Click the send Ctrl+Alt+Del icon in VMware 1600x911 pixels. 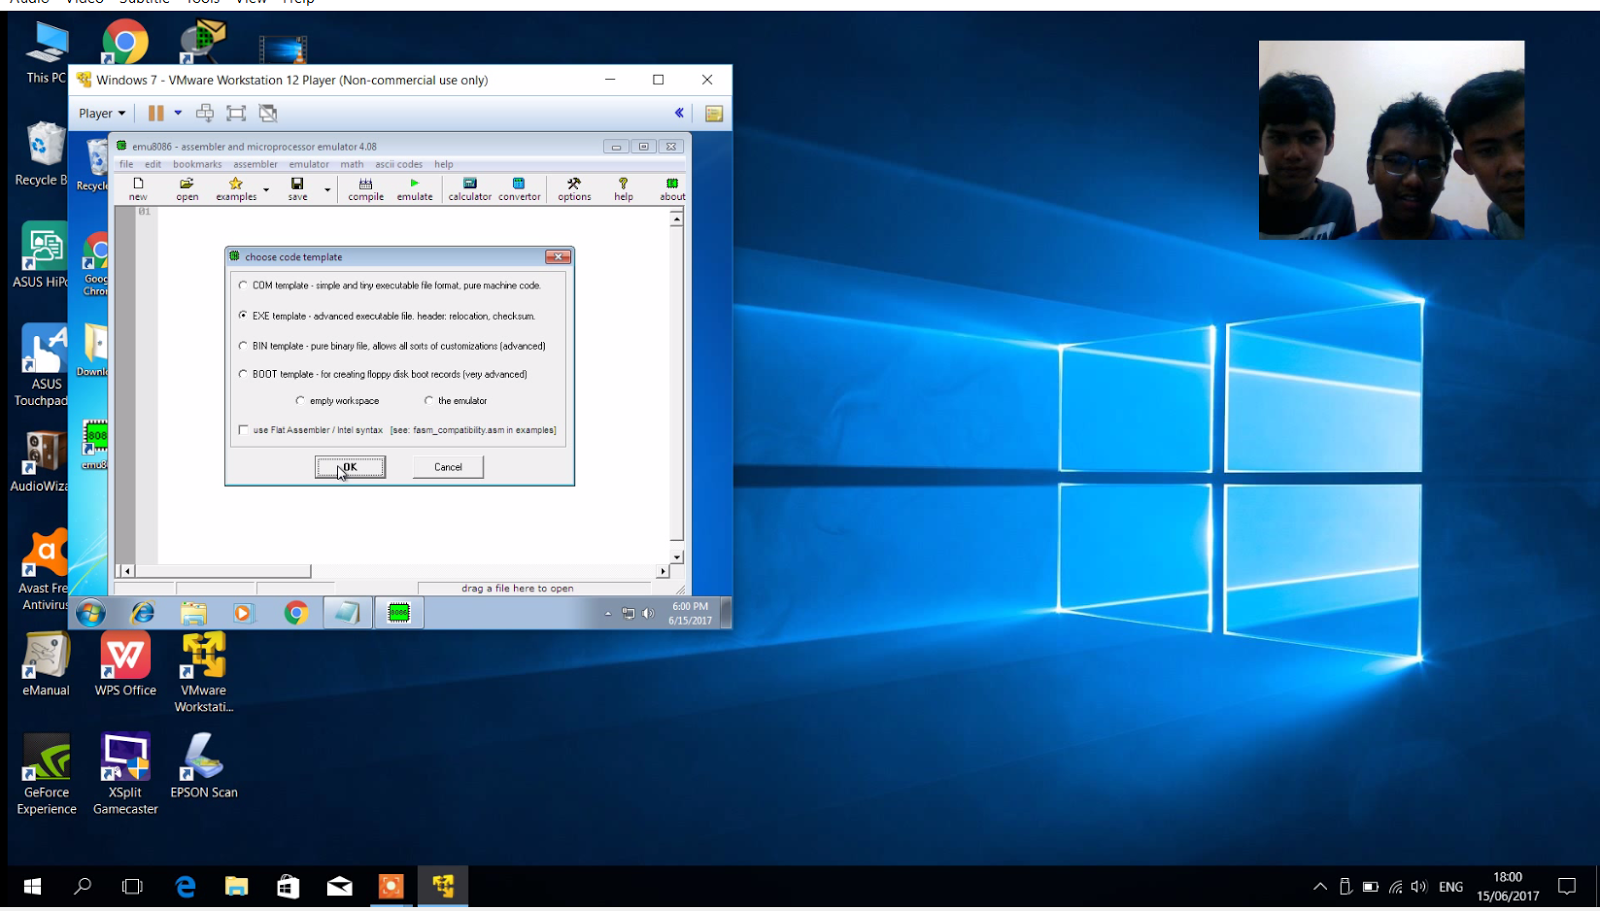[x=205, y=113]
